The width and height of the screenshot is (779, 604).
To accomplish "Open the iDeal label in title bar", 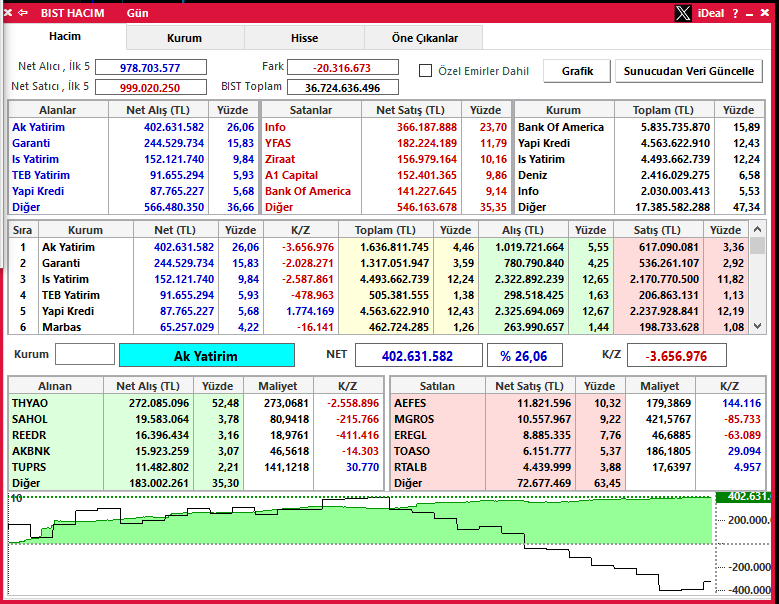I will [711, 13].
